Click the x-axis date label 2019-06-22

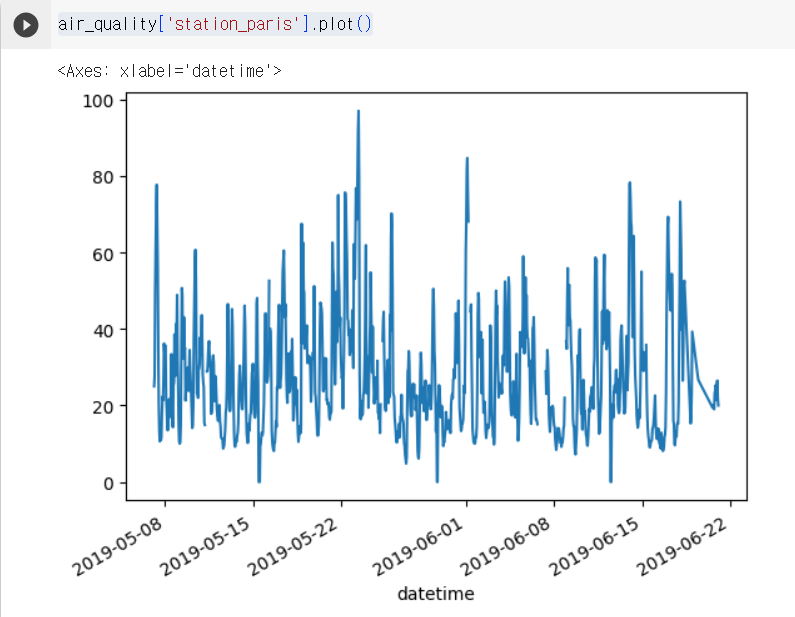pos(682,547)
